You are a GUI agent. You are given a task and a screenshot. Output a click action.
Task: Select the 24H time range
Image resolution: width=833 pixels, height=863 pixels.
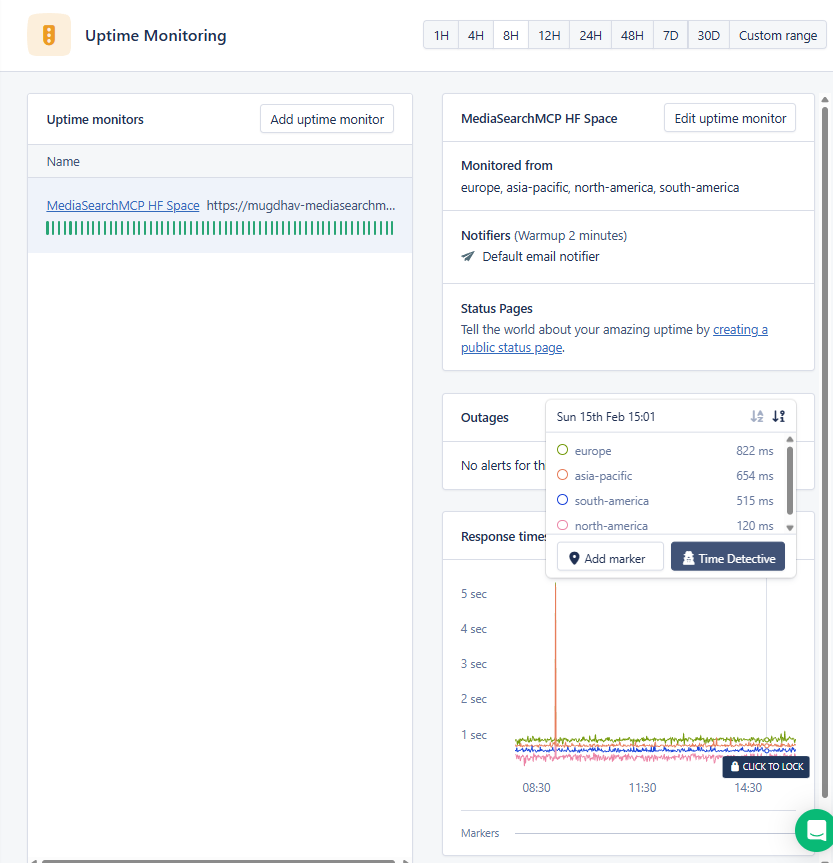(590, 35)
